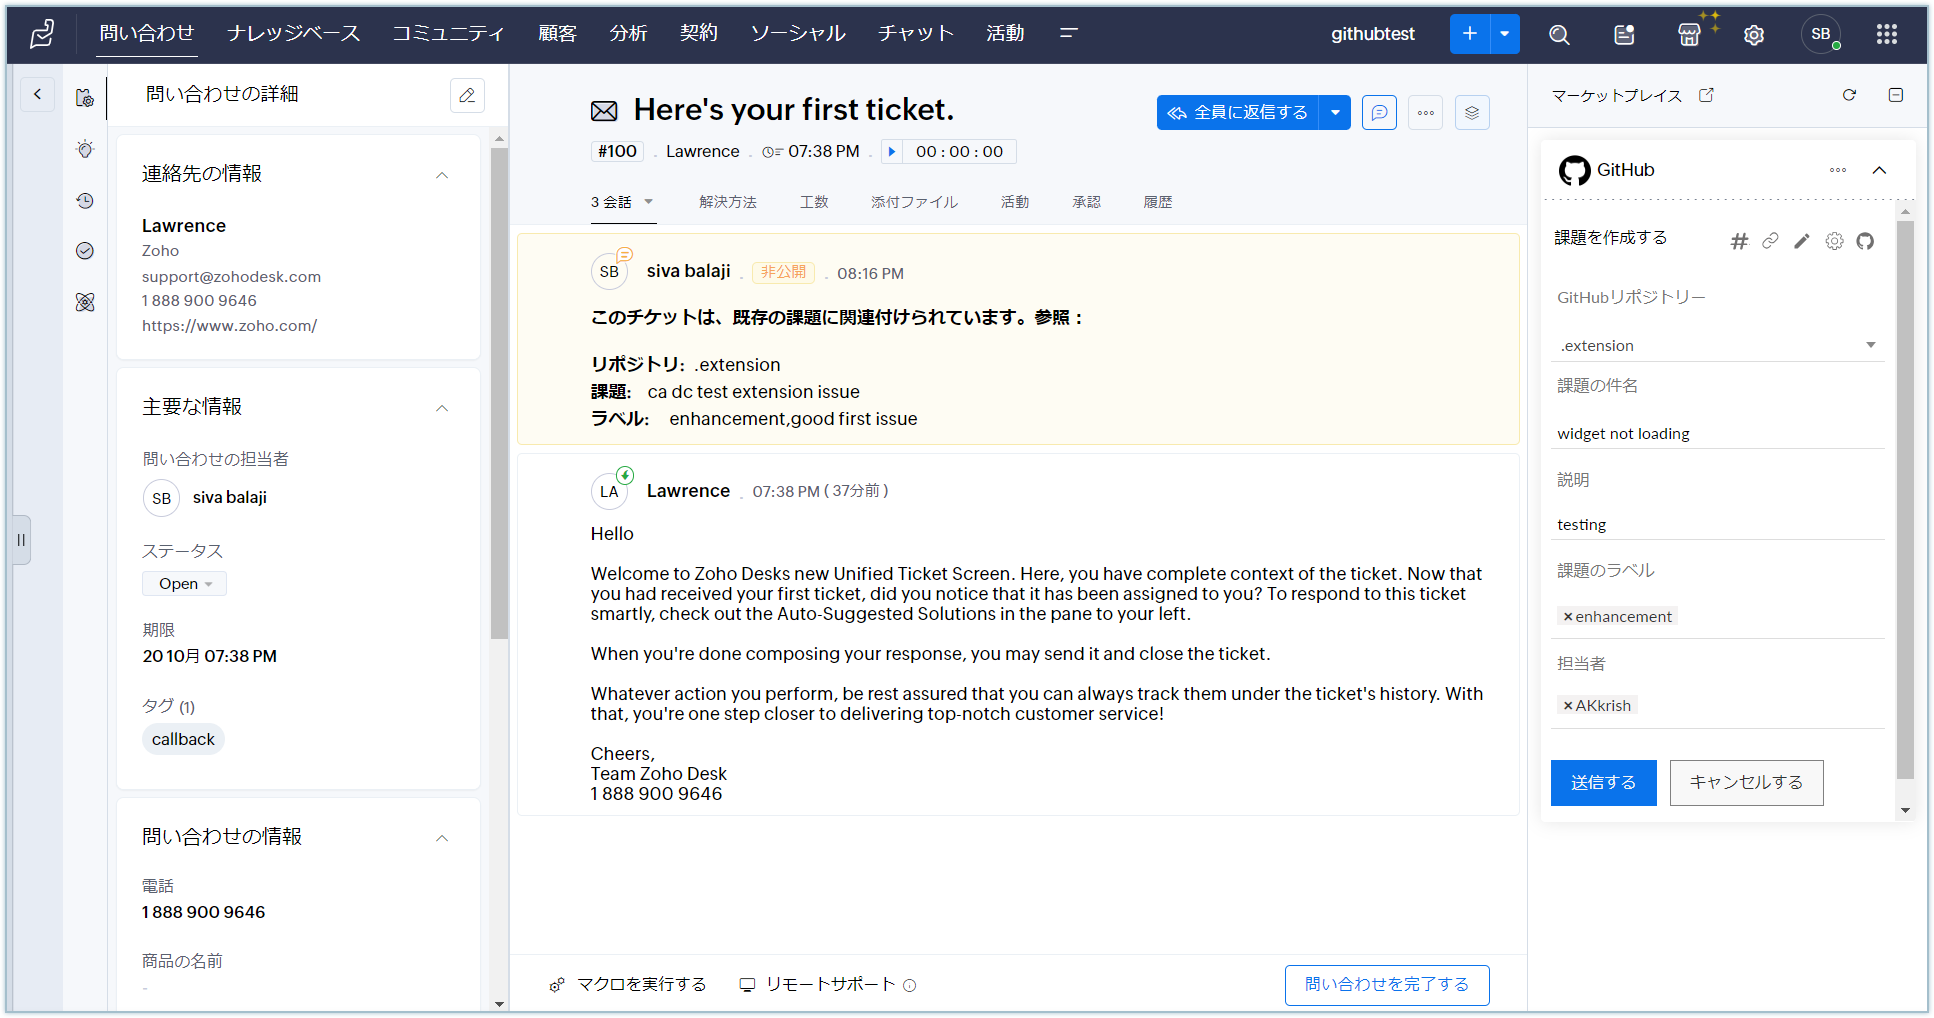This screenshot has width=1934, height=1018.
Task: Click the callback tag chip
Action: [183, 740]
